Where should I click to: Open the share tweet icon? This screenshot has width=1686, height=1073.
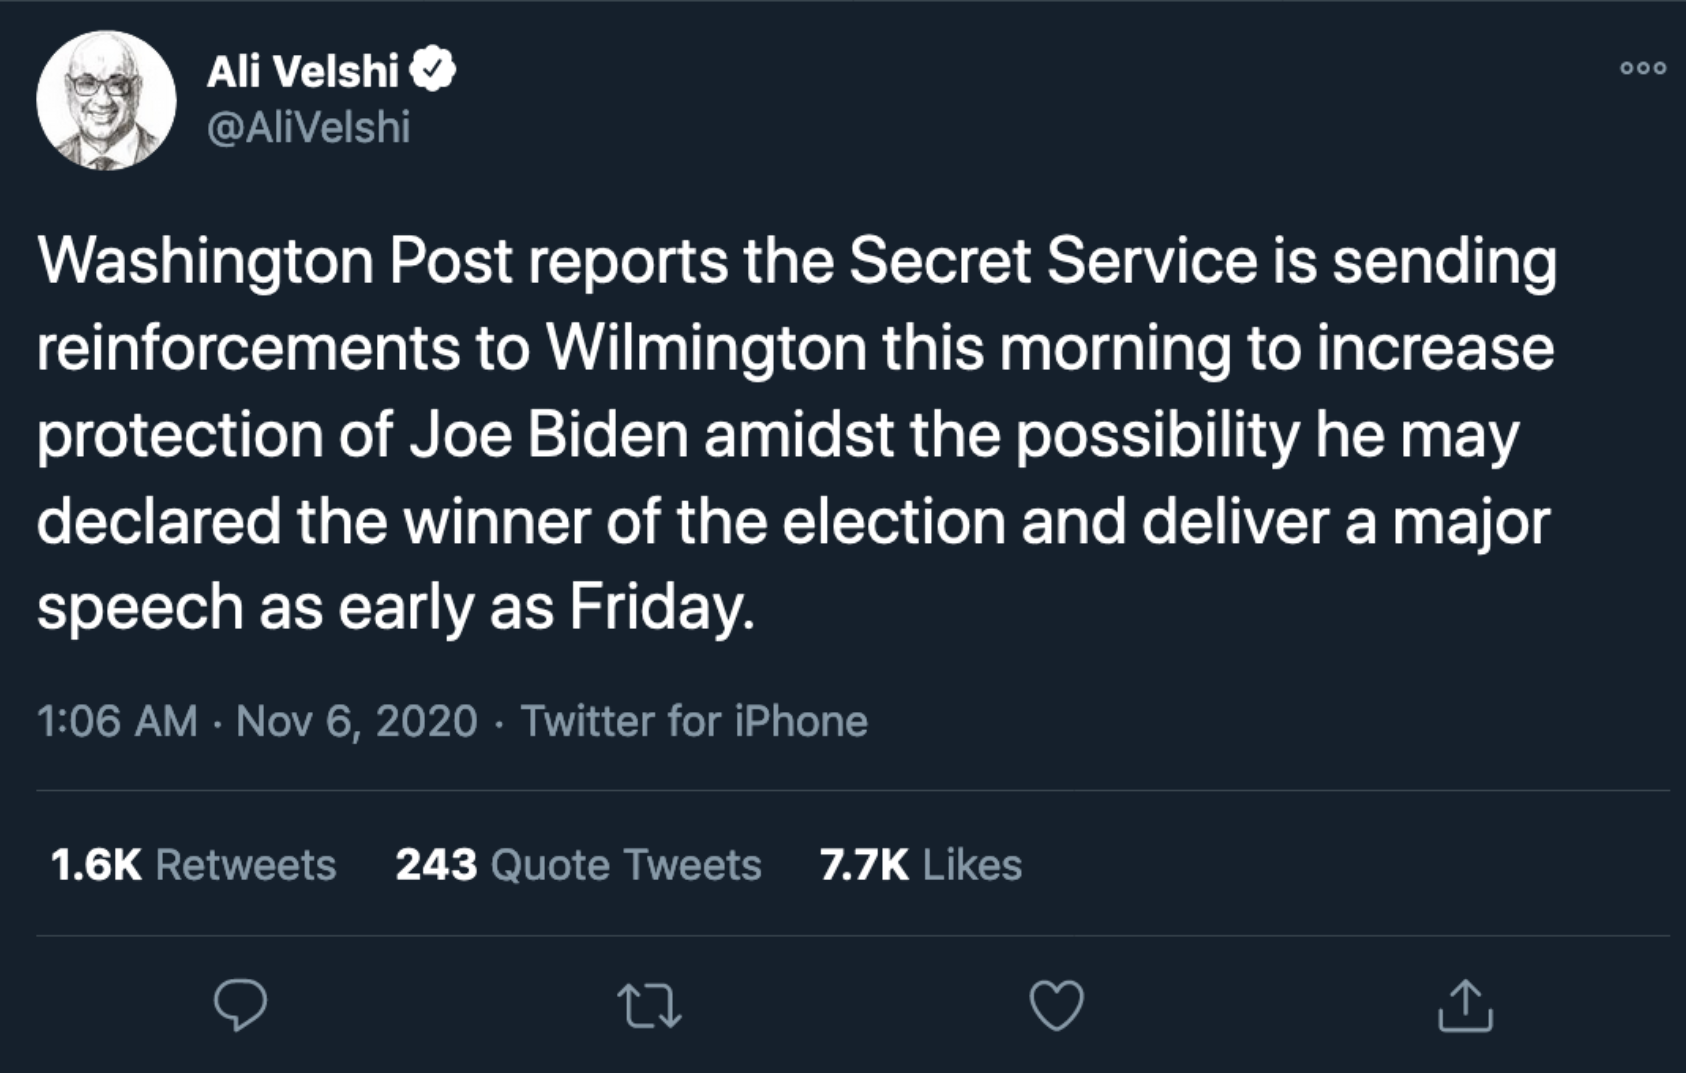(1465, 1005)
